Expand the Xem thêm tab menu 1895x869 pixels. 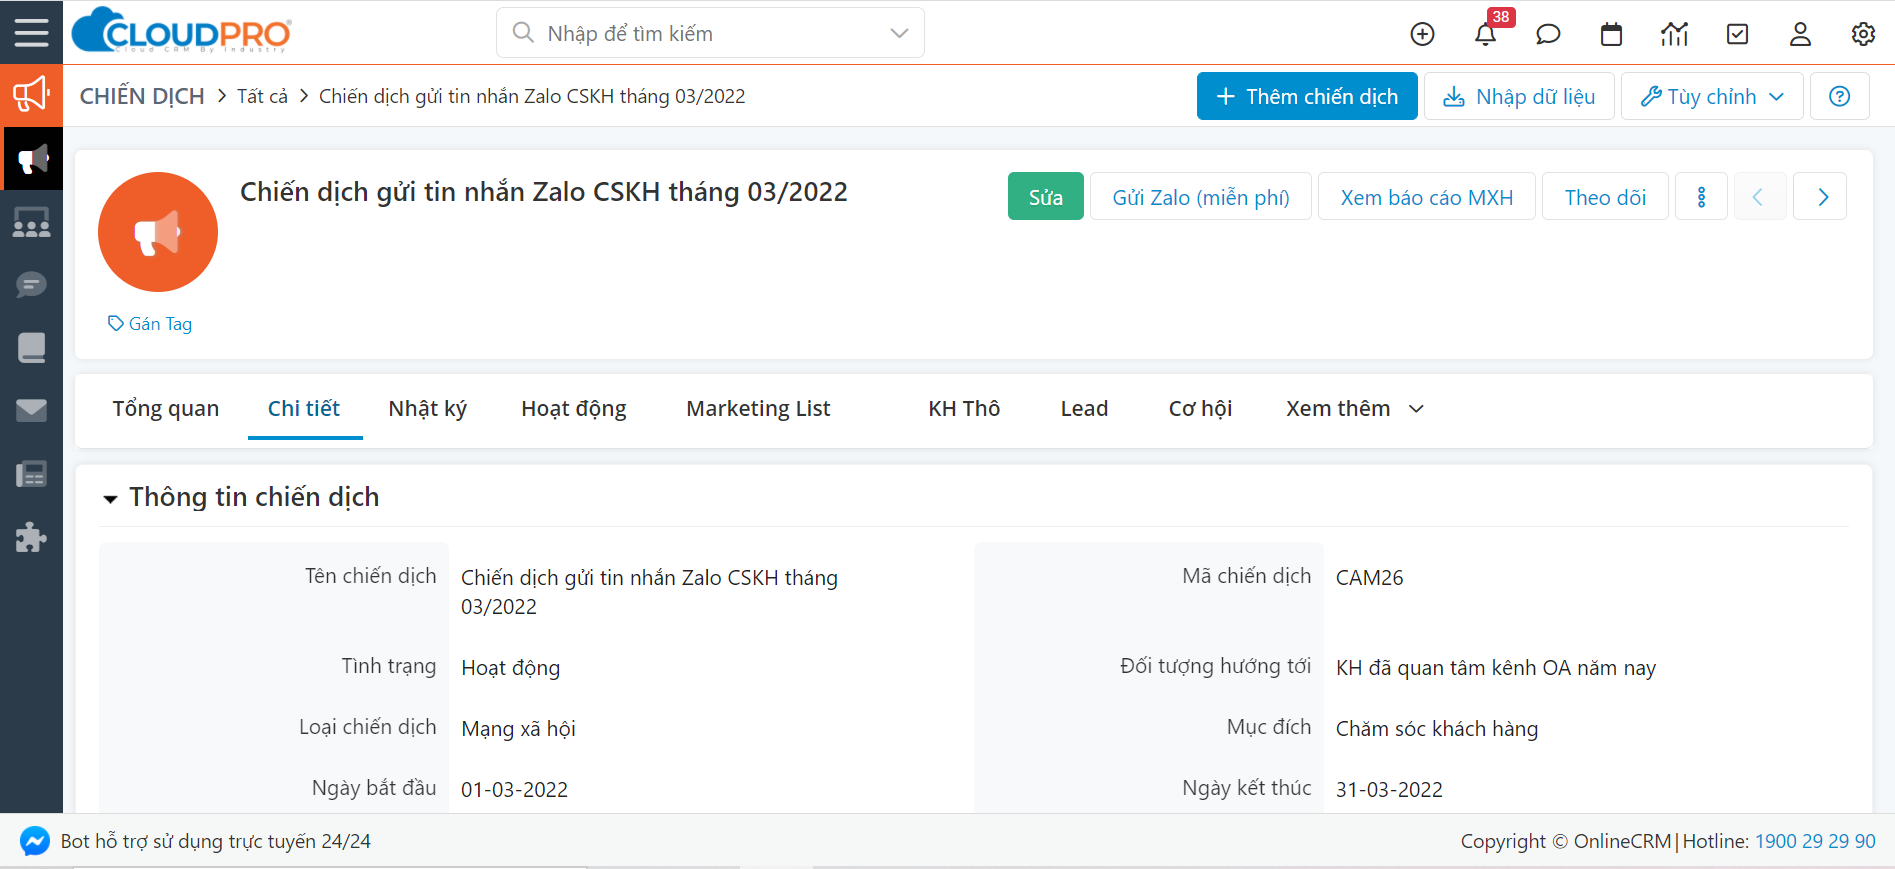tap(1354, 408)
